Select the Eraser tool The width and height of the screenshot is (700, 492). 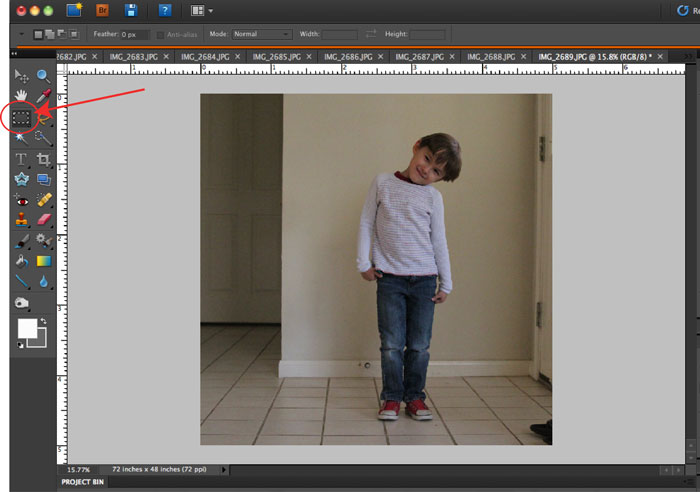44,219
